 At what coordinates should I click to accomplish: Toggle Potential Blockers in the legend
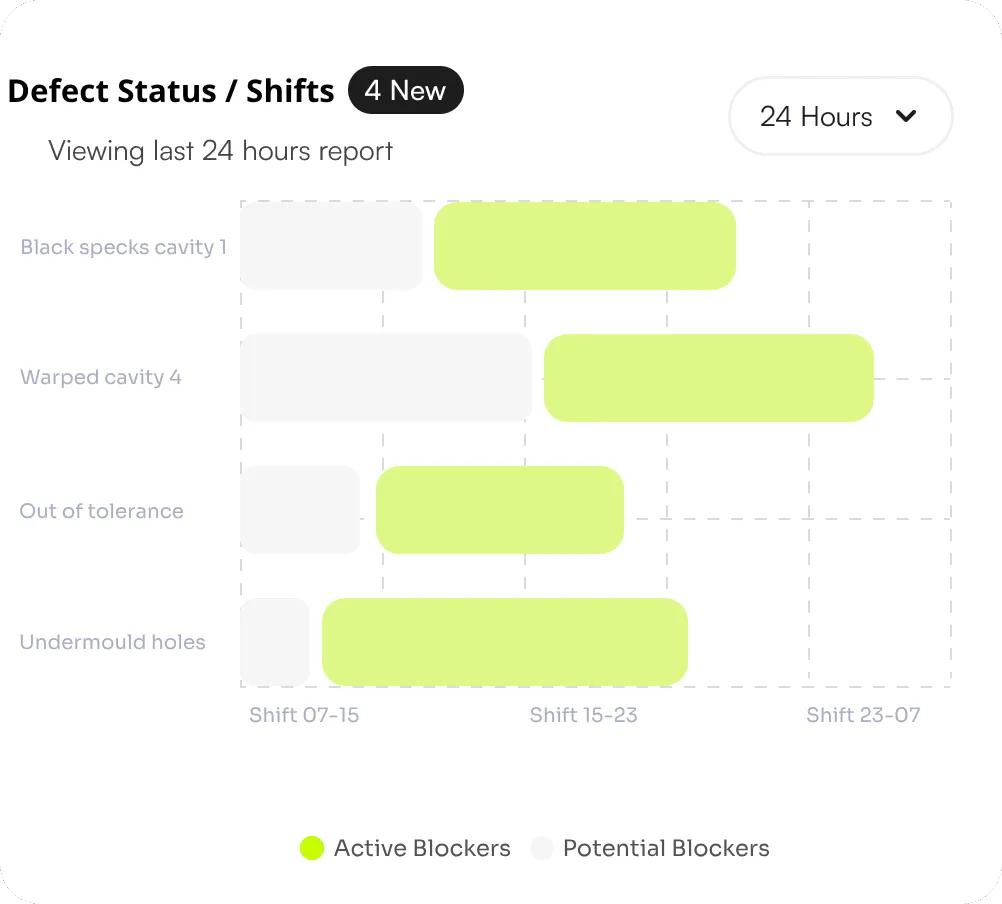(x=666, y=847)
